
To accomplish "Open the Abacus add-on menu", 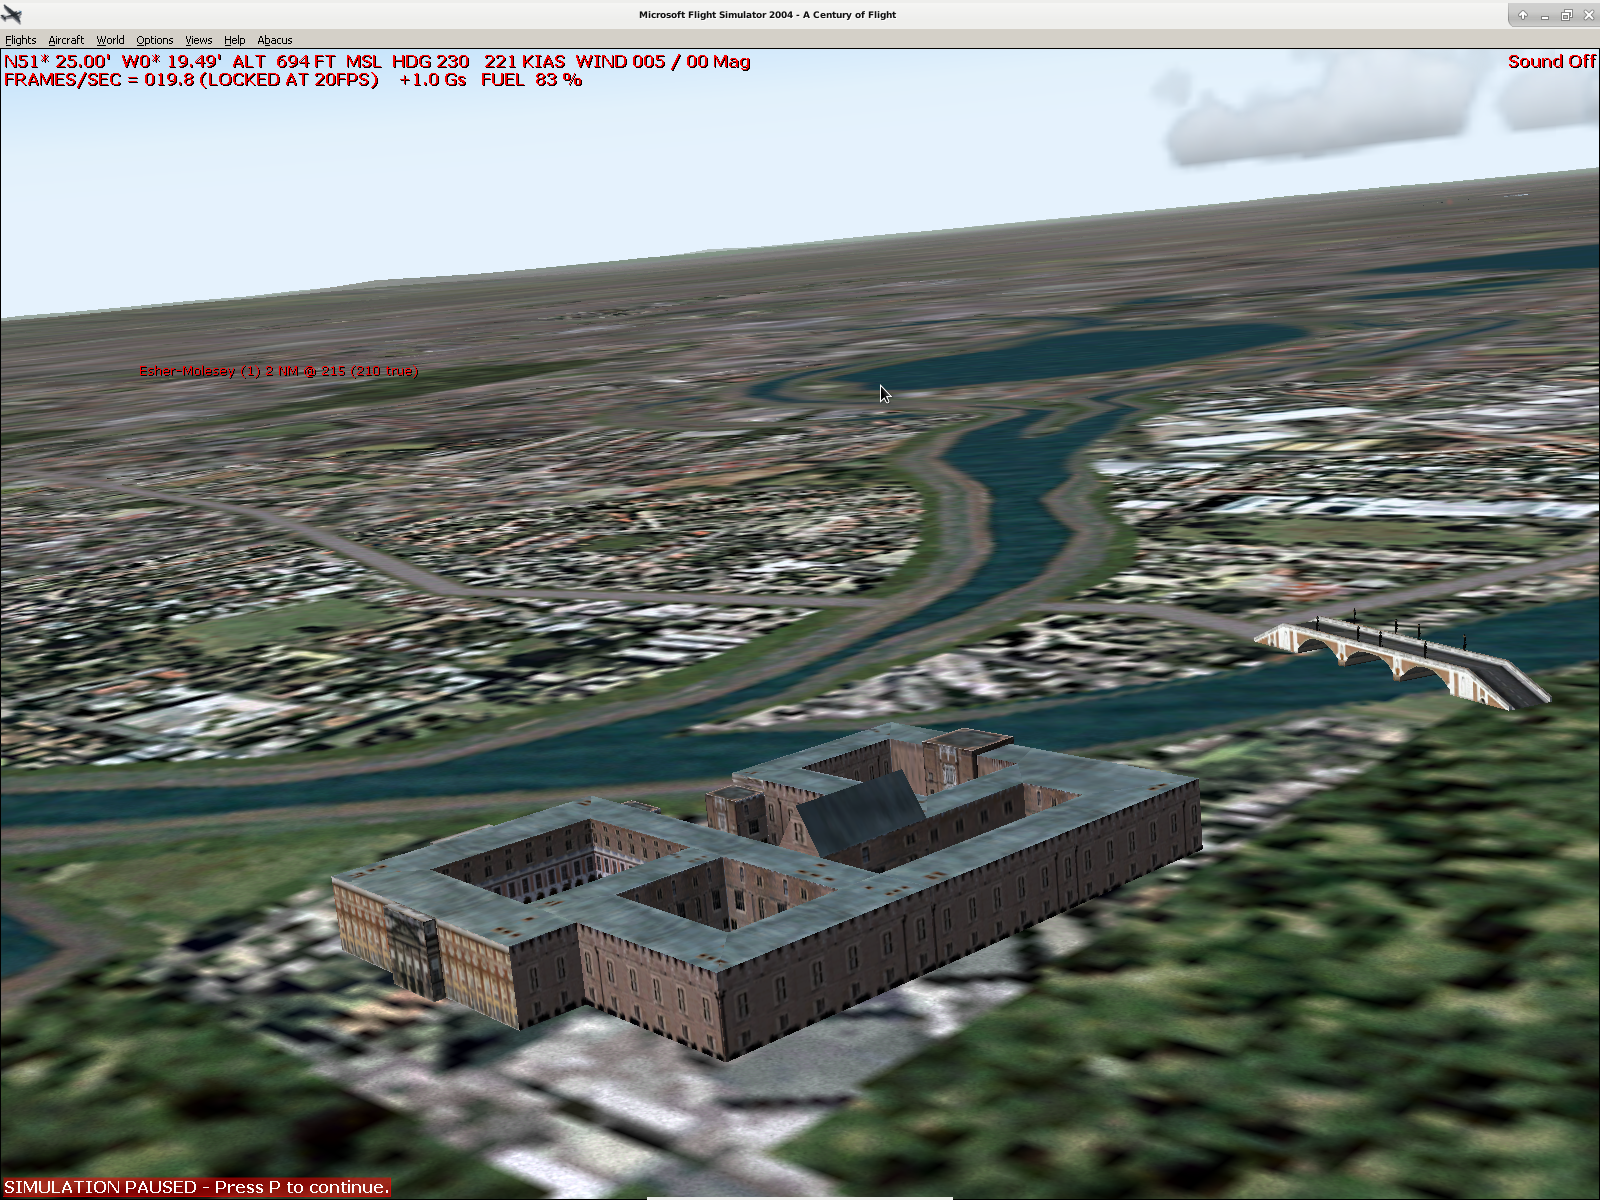I will 274,40.
